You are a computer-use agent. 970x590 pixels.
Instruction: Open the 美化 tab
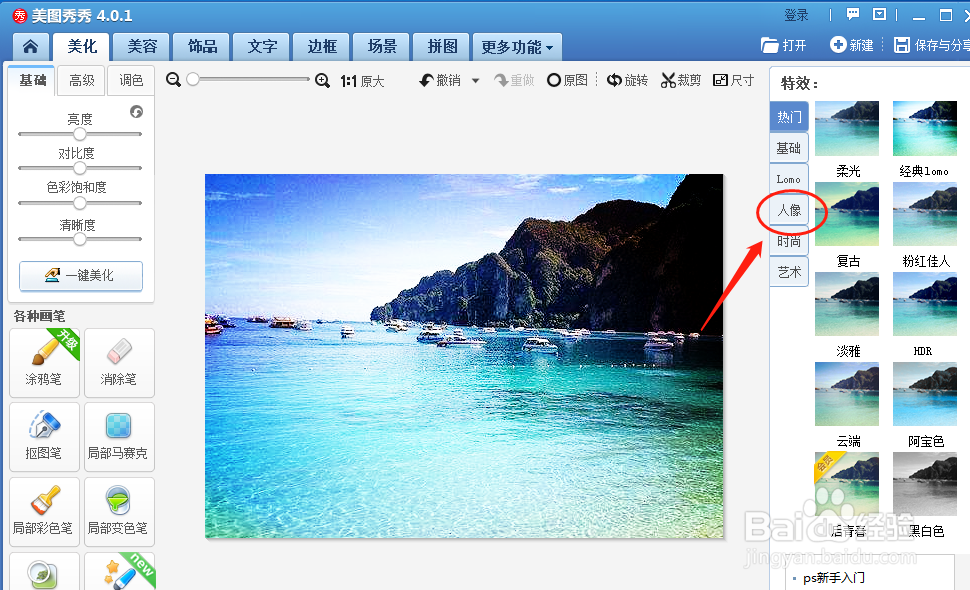pos(82,46)
